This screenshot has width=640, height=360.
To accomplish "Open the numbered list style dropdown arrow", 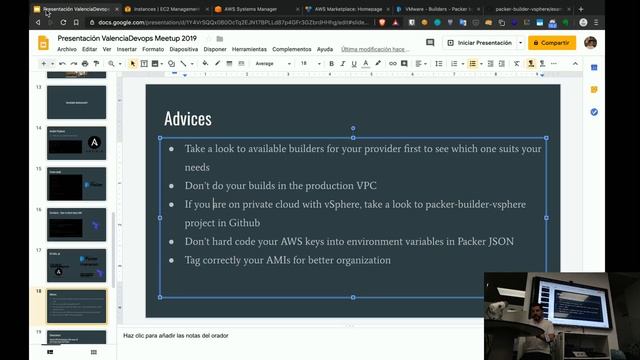I will 462,64.
